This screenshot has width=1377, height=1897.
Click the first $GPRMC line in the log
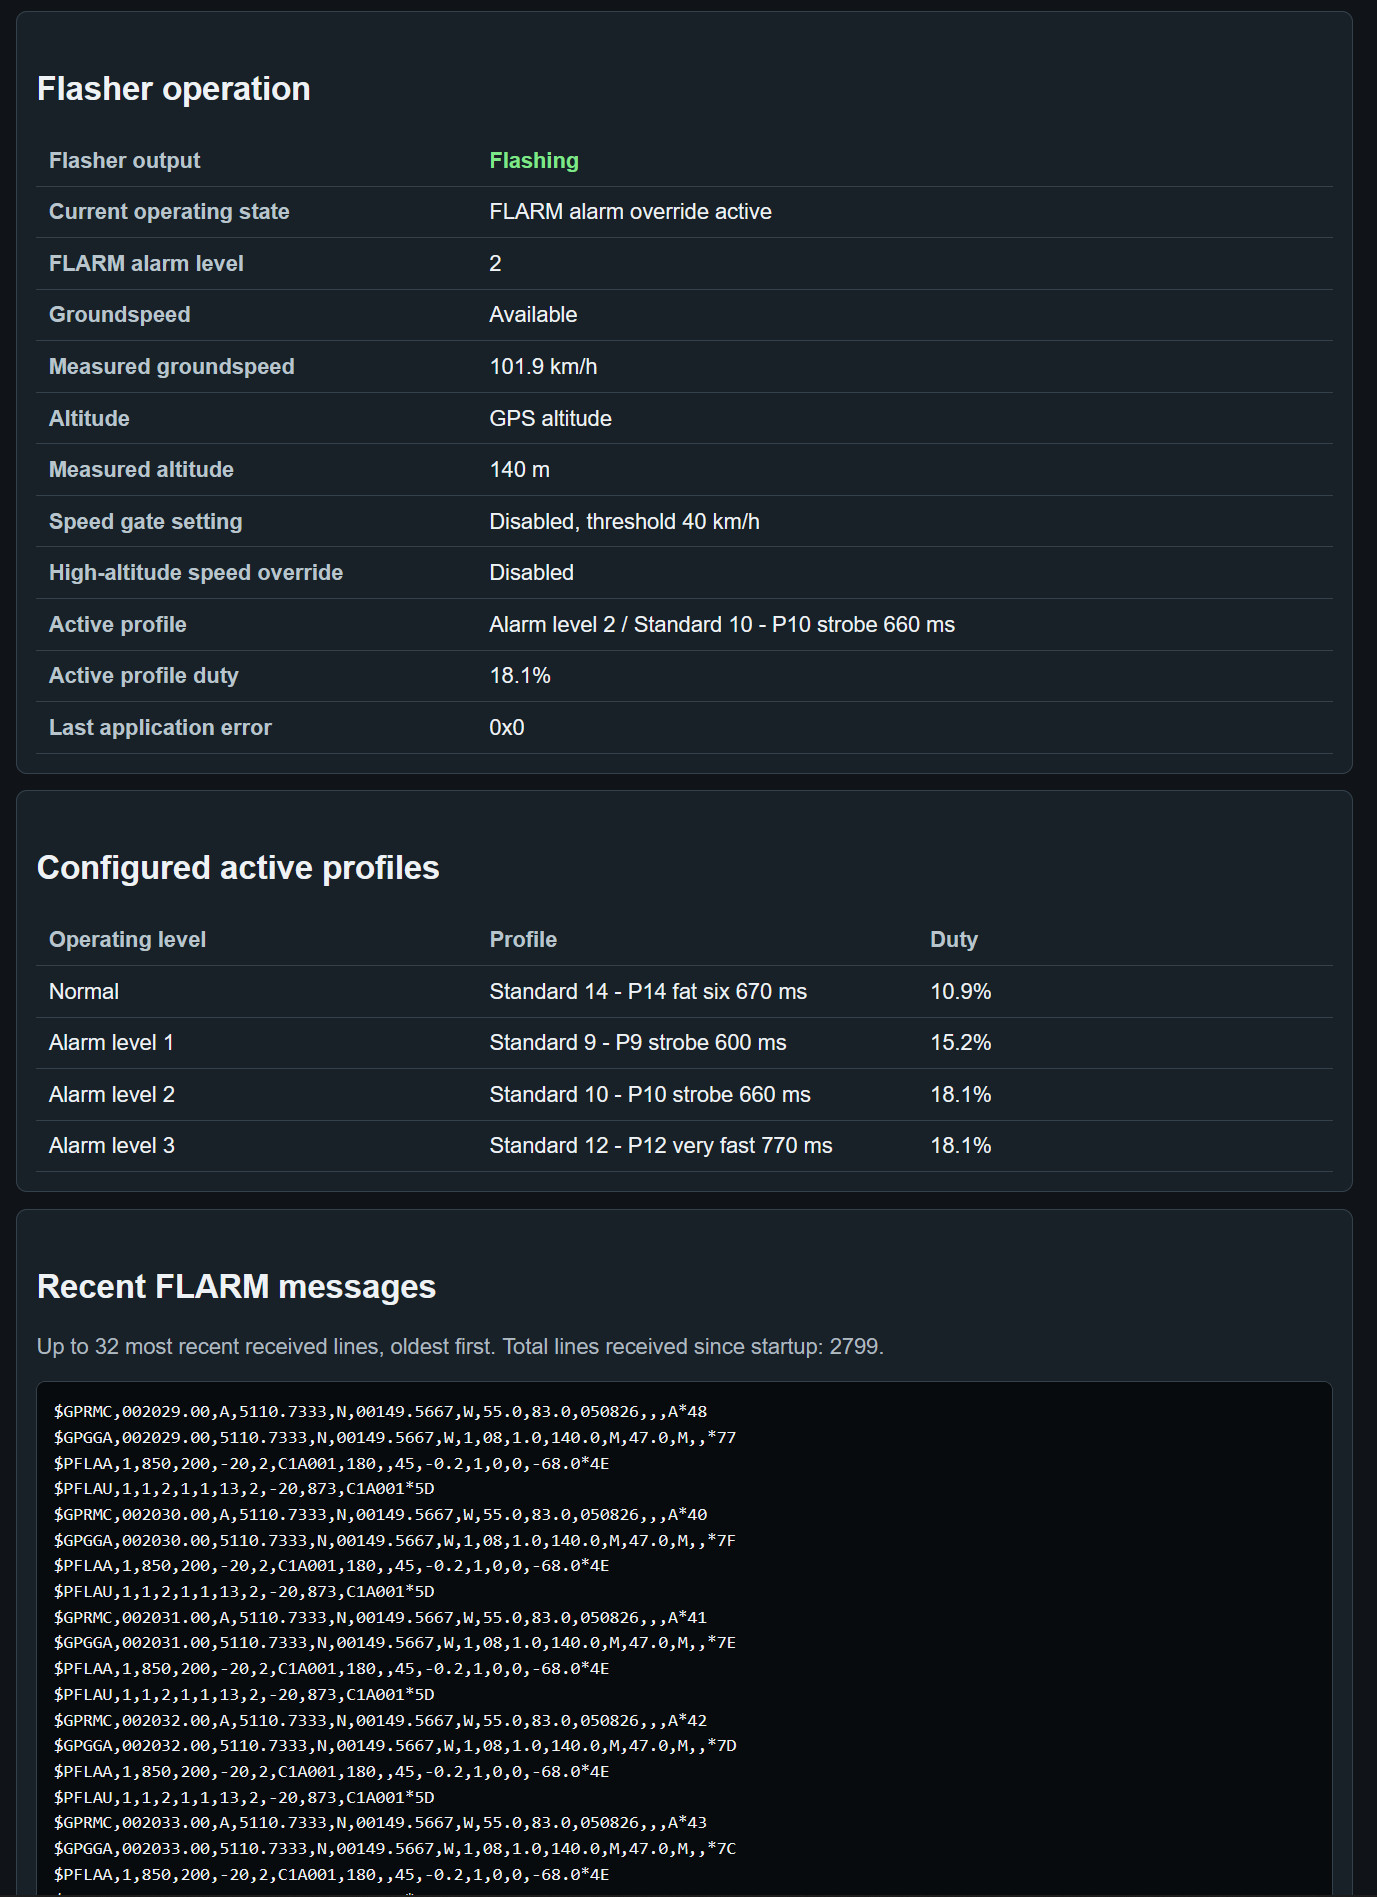click(x=380, y=1412)
